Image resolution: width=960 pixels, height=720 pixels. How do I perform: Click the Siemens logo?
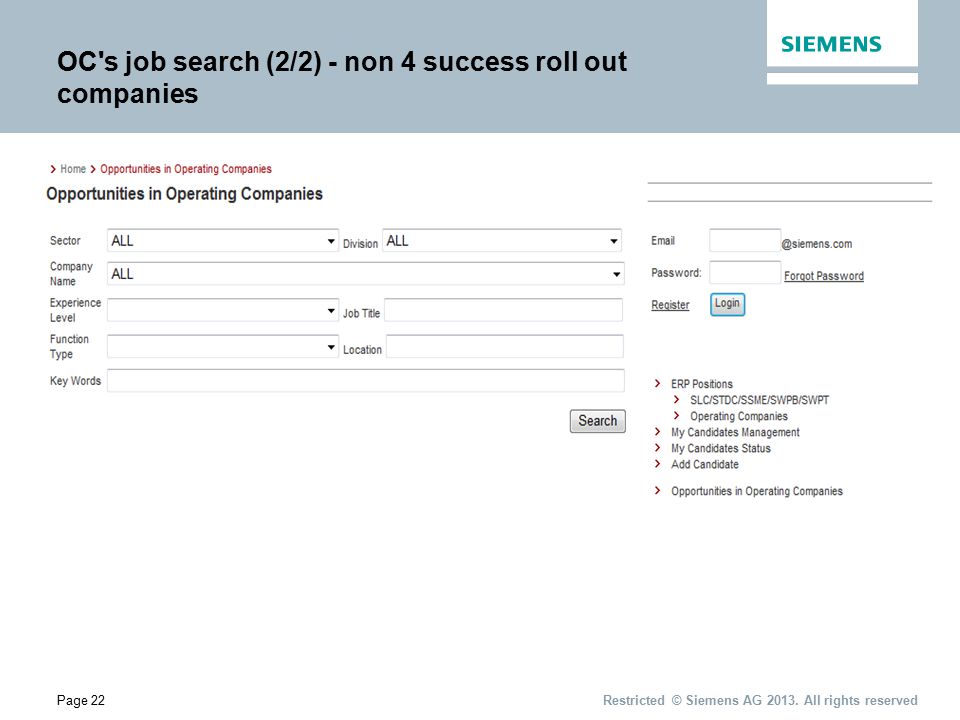tap(831, 44)
